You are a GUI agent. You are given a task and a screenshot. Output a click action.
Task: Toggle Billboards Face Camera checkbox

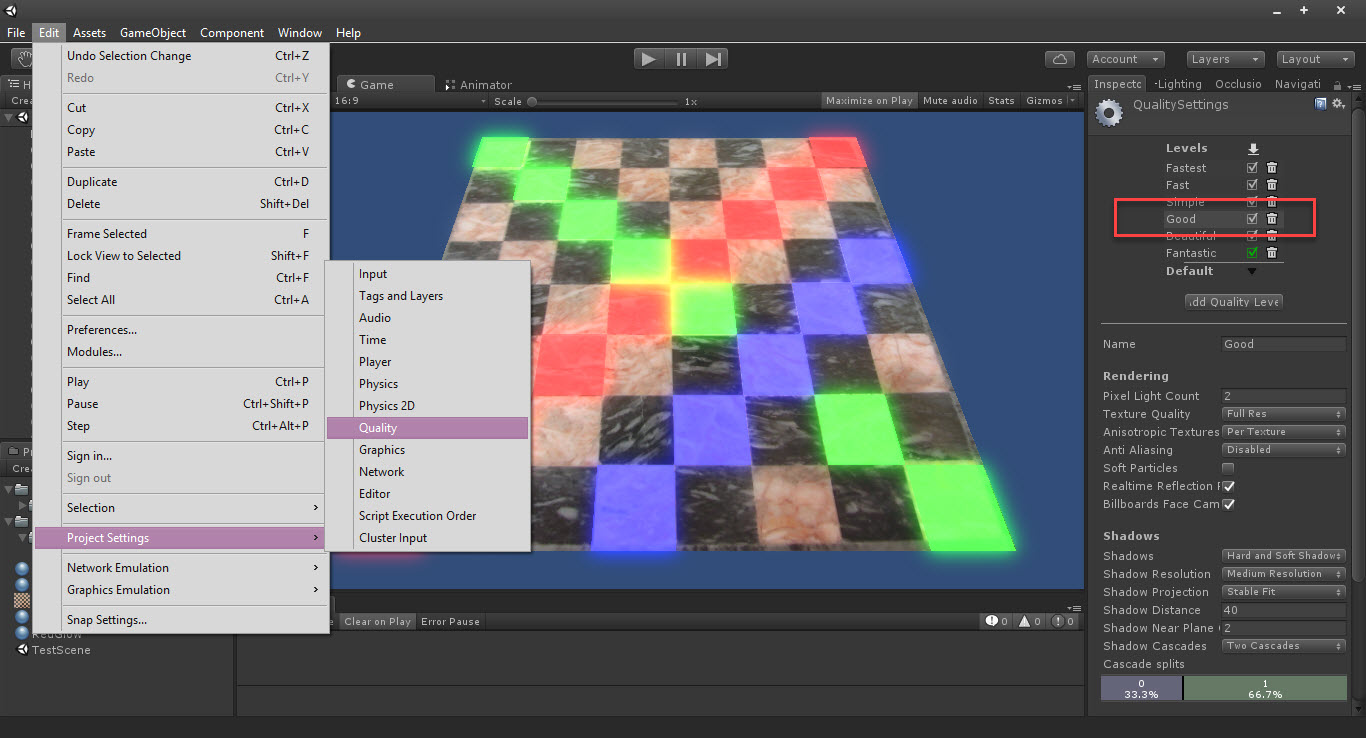[x=1228, y=504]
